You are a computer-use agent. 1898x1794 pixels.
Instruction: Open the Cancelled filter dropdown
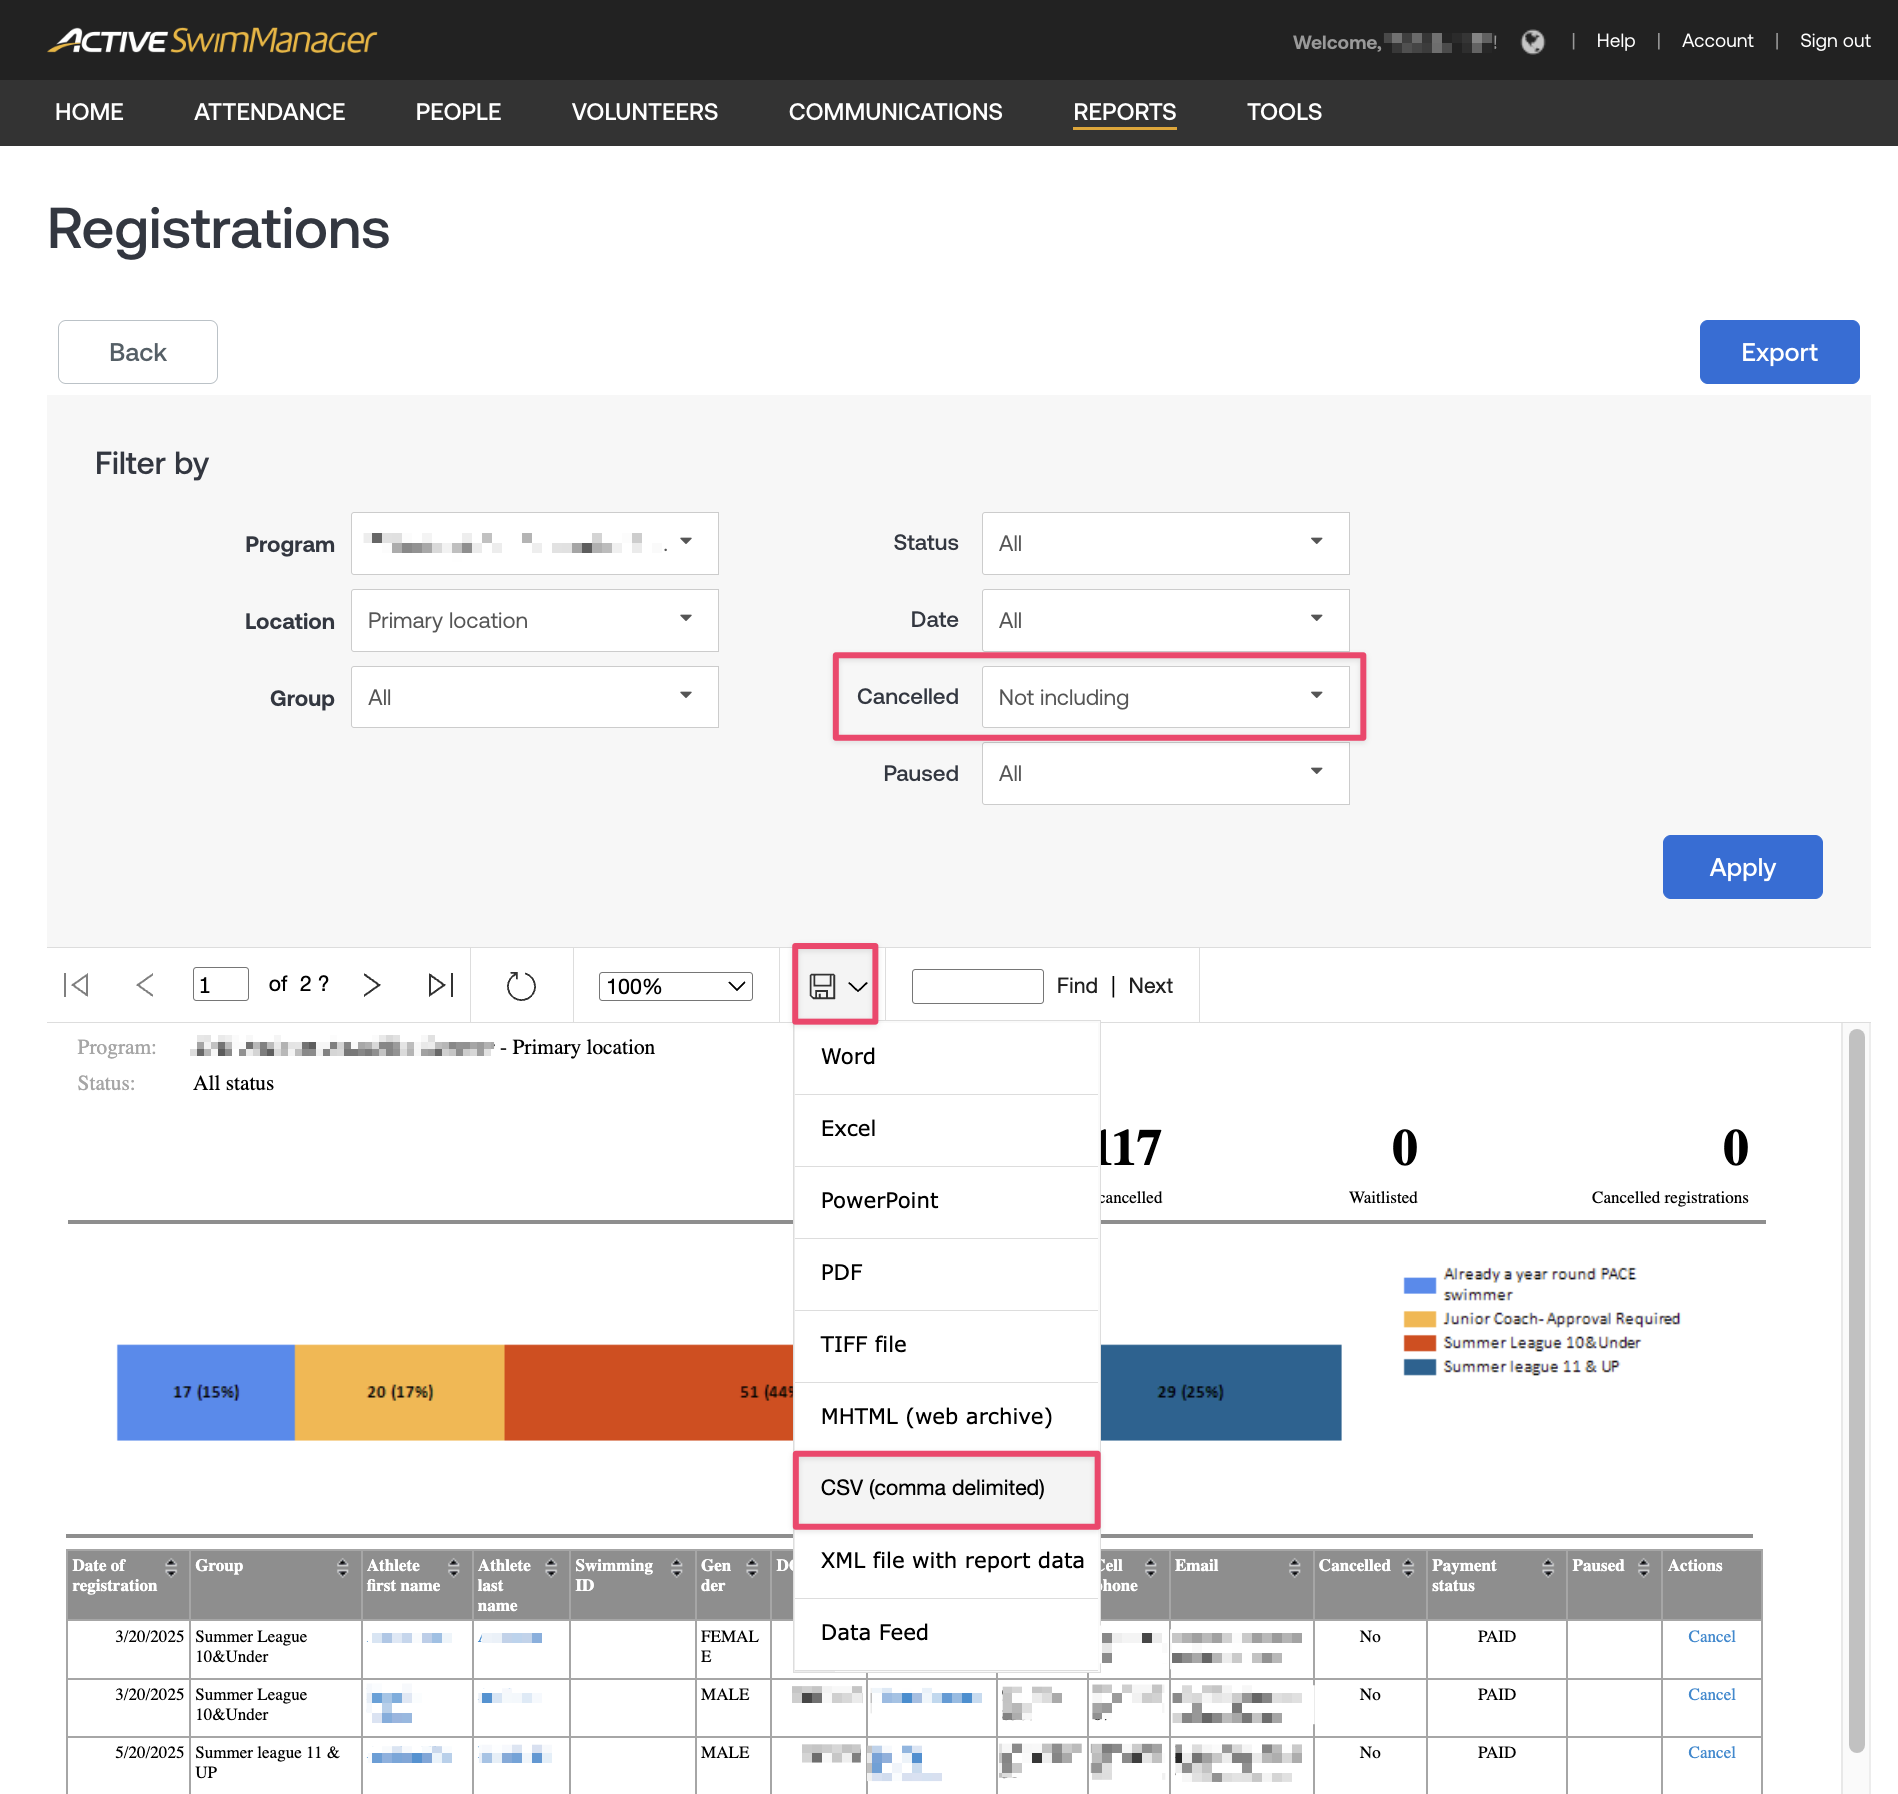[x=1165, y=697]
